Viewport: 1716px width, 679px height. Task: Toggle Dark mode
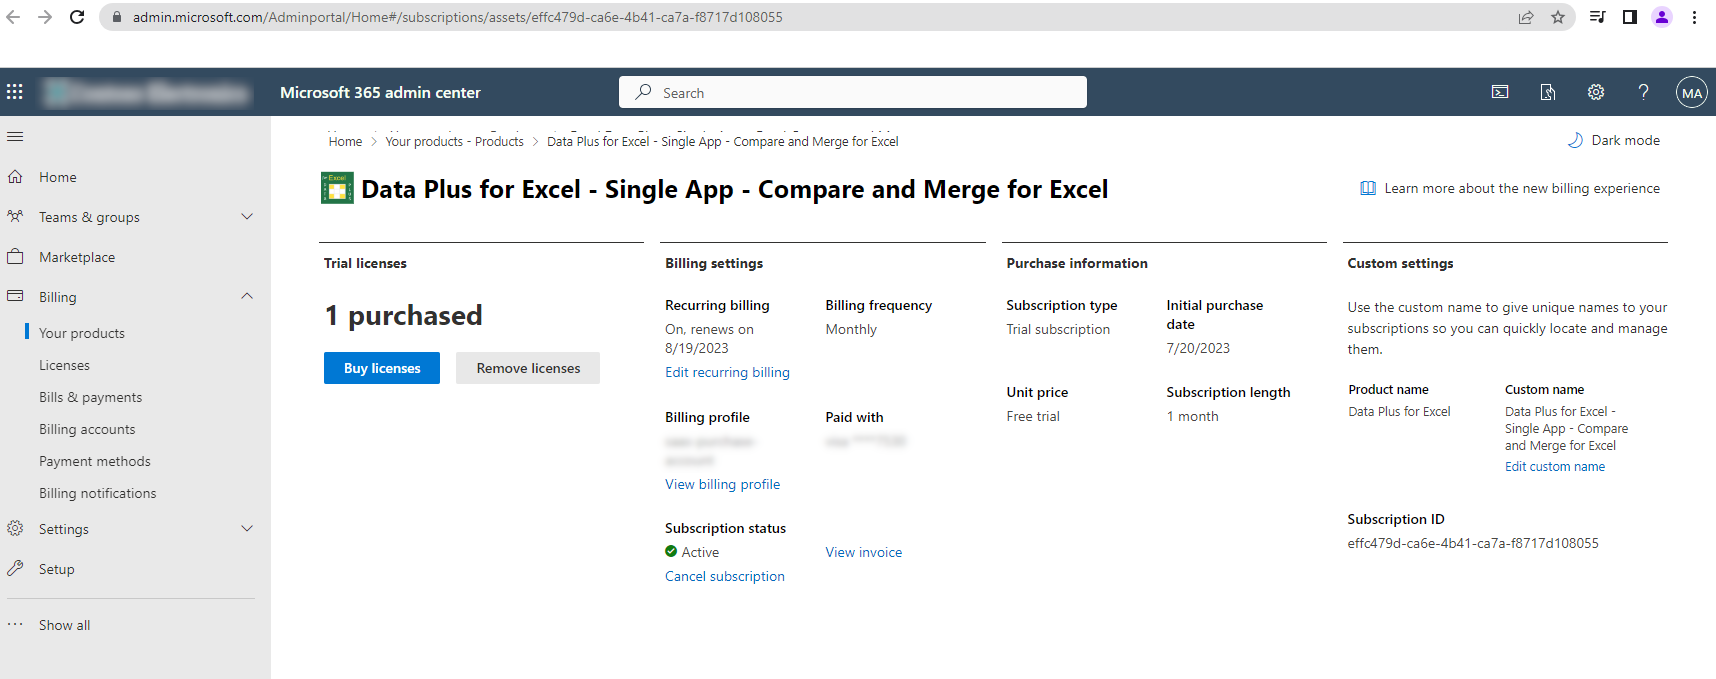pyautogui.click(x=1614, y=140)
